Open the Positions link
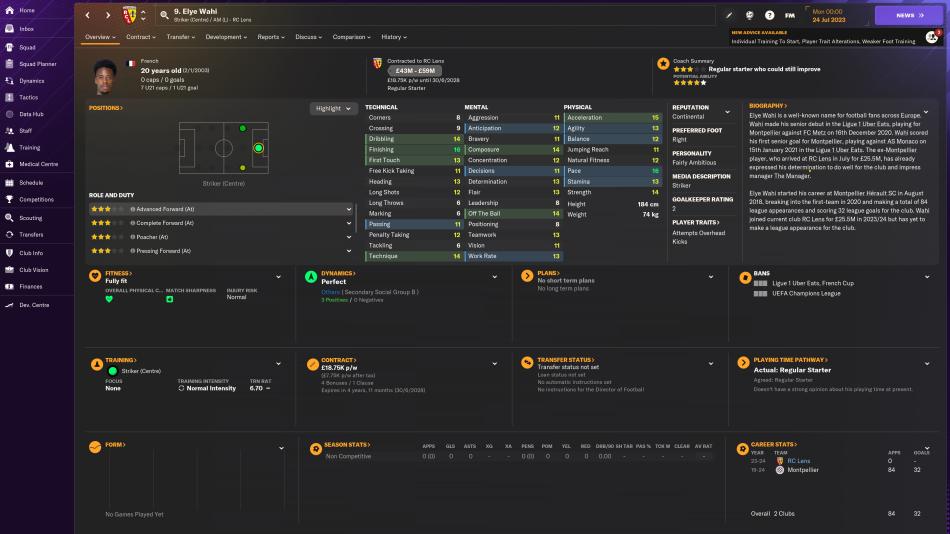Screen dimensions: 950x534 coord(106,108)
